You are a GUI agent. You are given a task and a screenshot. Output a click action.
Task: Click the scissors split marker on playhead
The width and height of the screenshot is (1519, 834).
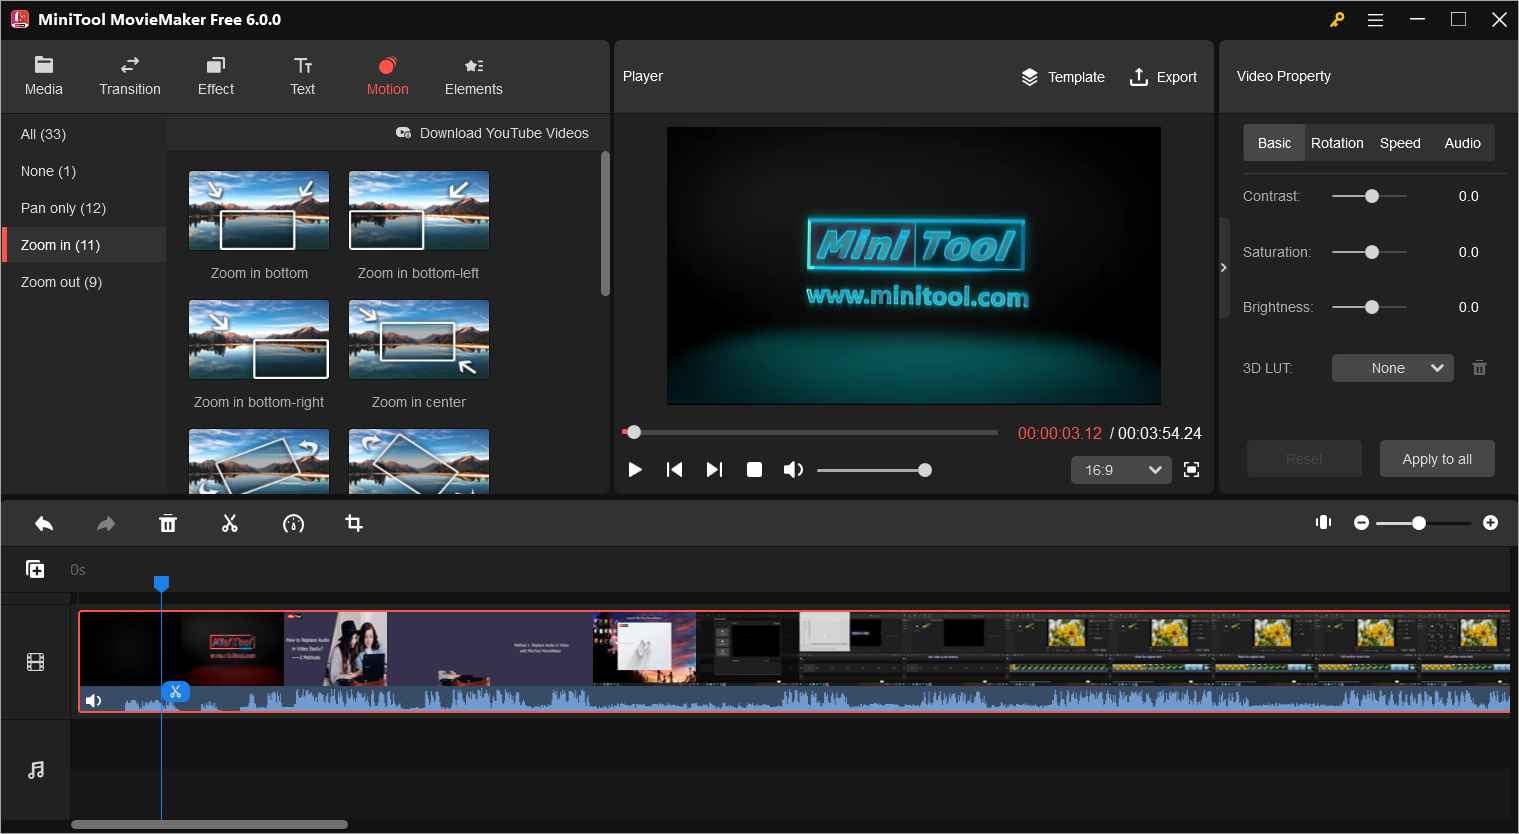[x=175, y=691]
